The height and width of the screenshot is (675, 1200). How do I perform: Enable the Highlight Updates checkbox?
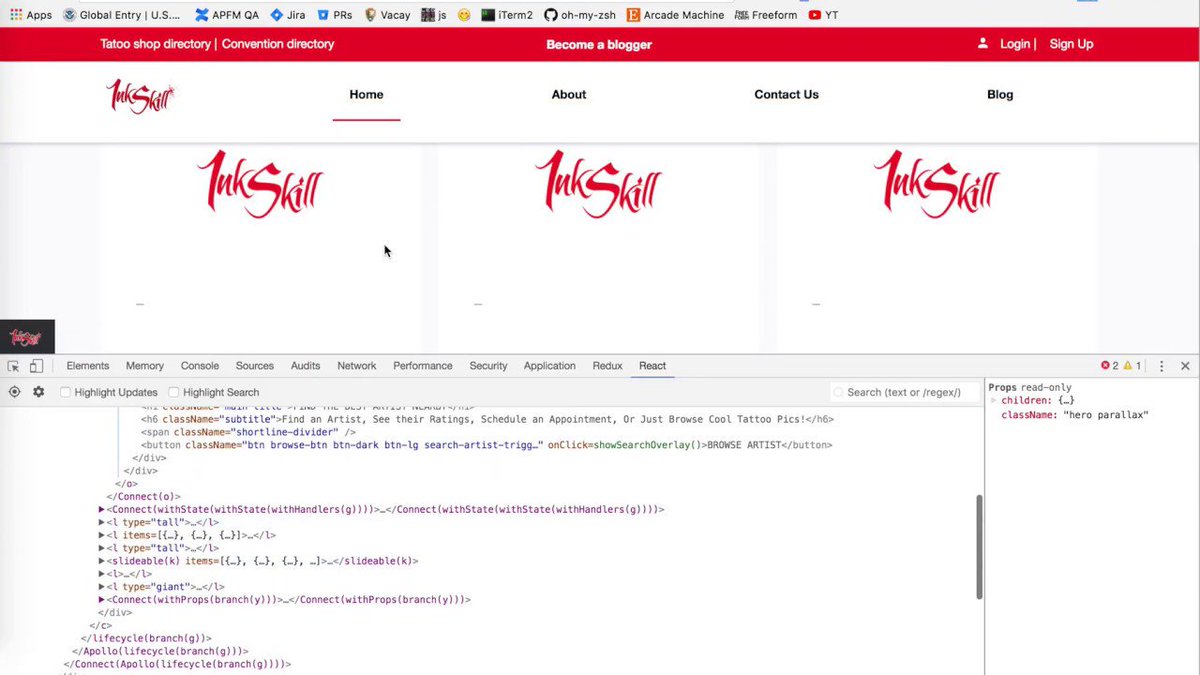(x=66, y=392)
